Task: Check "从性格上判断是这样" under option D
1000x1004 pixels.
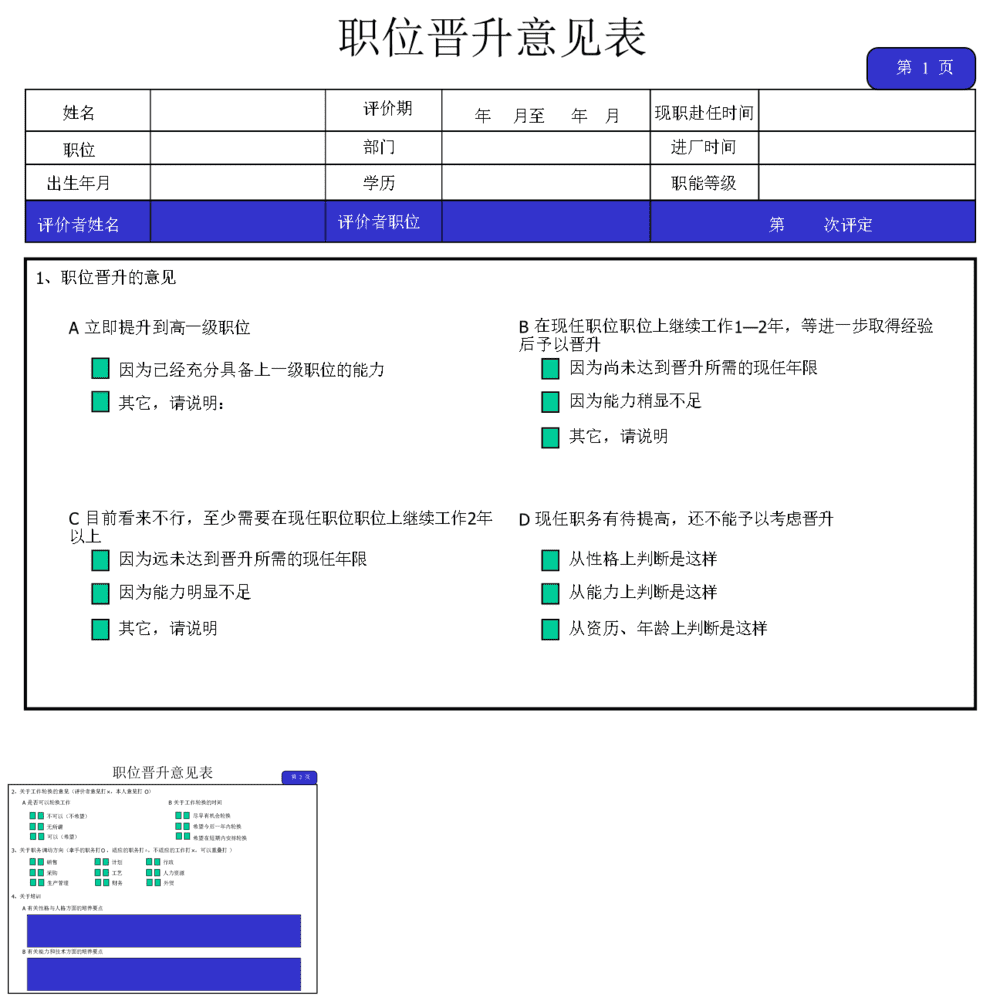Action: [550, 560]
